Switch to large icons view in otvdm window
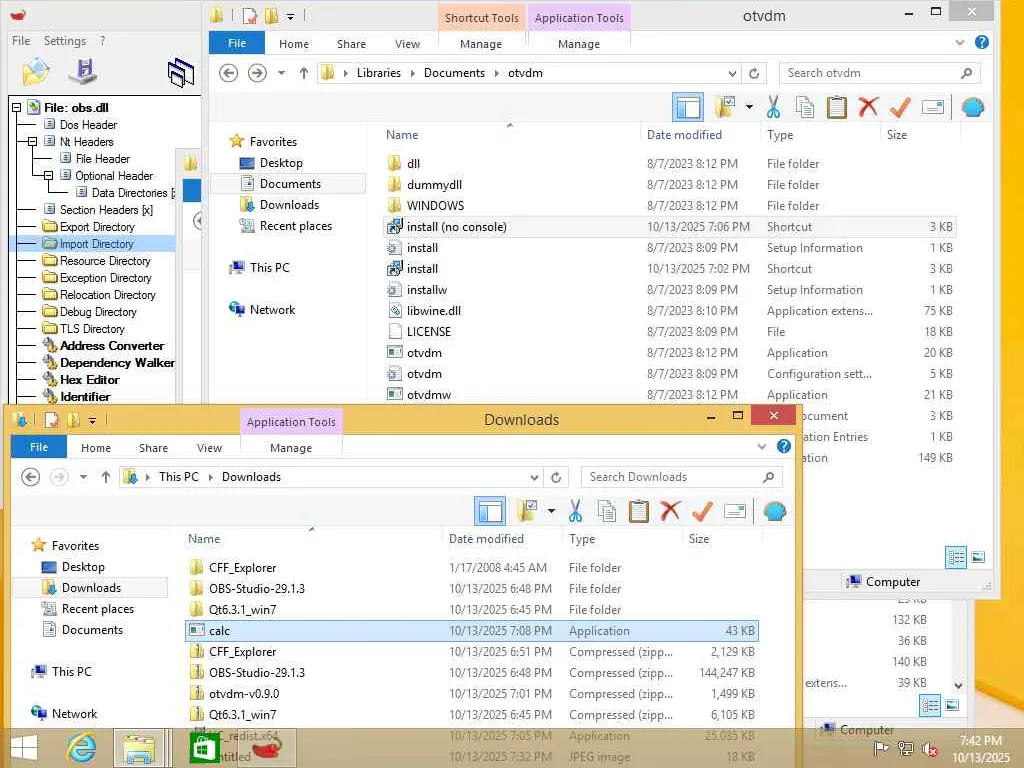 978,557
